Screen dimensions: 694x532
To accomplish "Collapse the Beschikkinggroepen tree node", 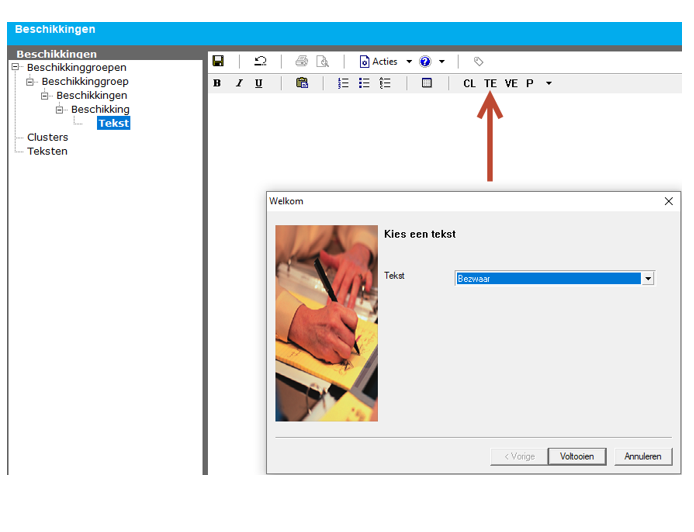I will pos(16,67).
